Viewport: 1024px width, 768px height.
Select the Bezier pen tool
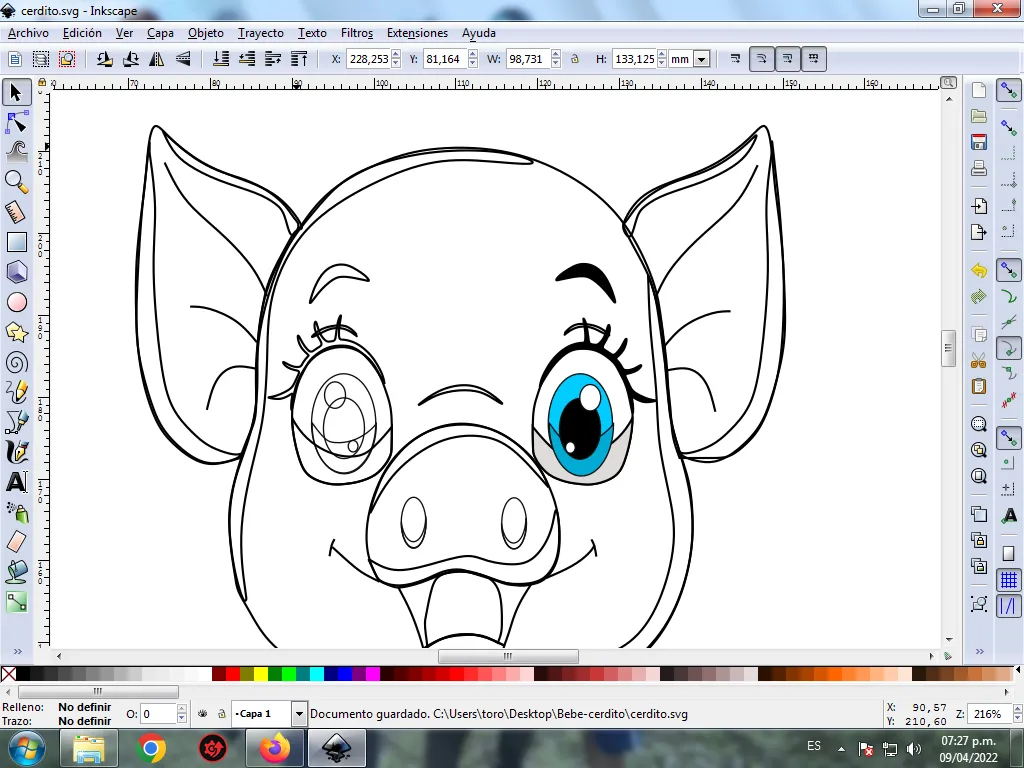(x=16, y=422)
